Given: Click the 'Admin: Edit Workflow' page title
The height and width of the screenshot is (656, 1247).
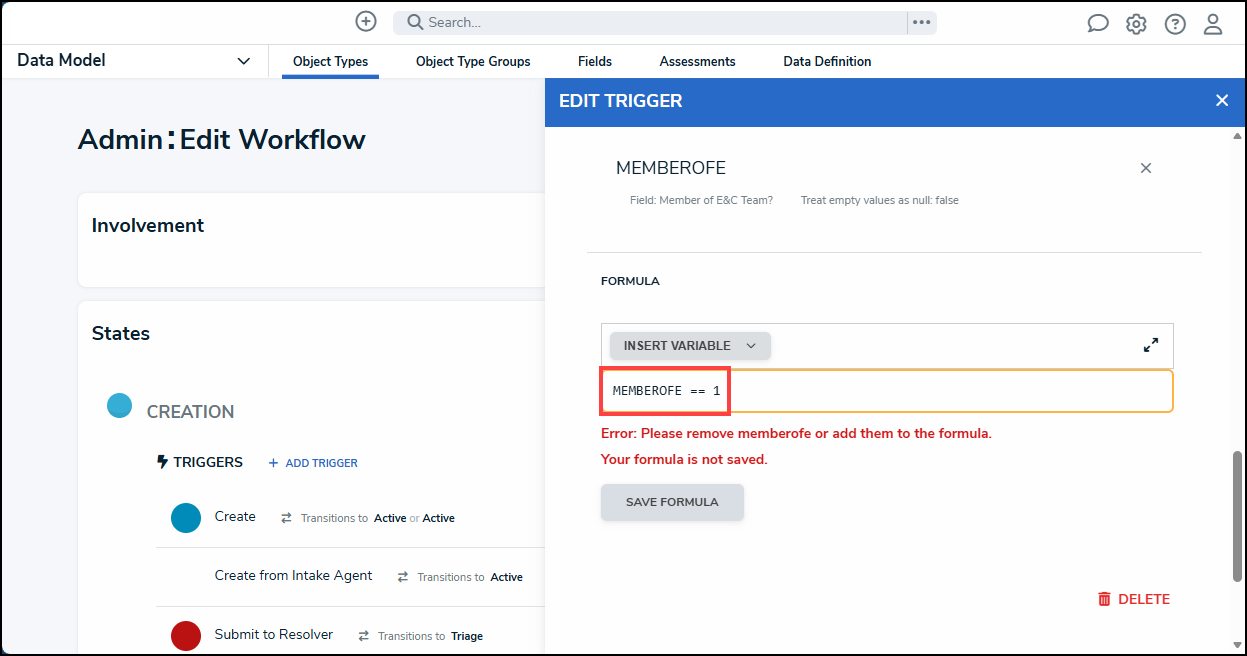Looking at the screenshot, I should click(x=222, y=139).
